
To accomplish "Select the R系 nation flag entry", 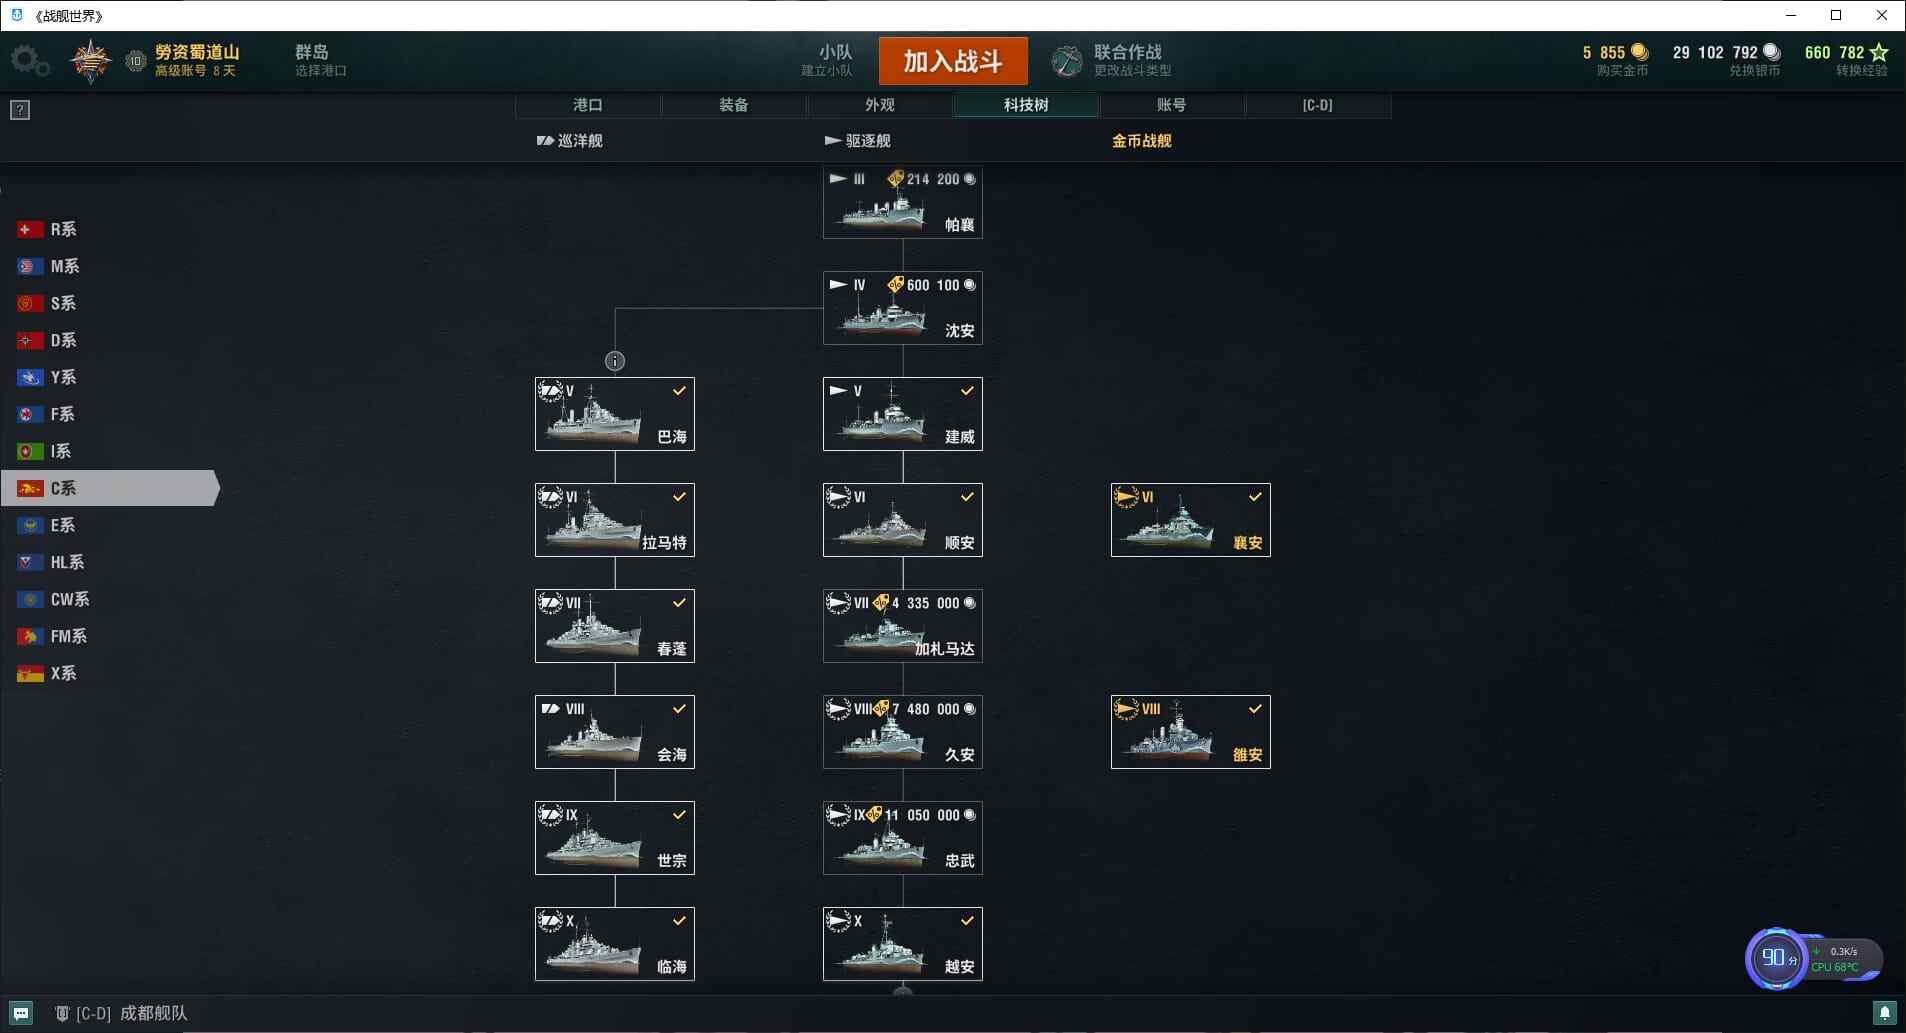I will coord(47,229).
